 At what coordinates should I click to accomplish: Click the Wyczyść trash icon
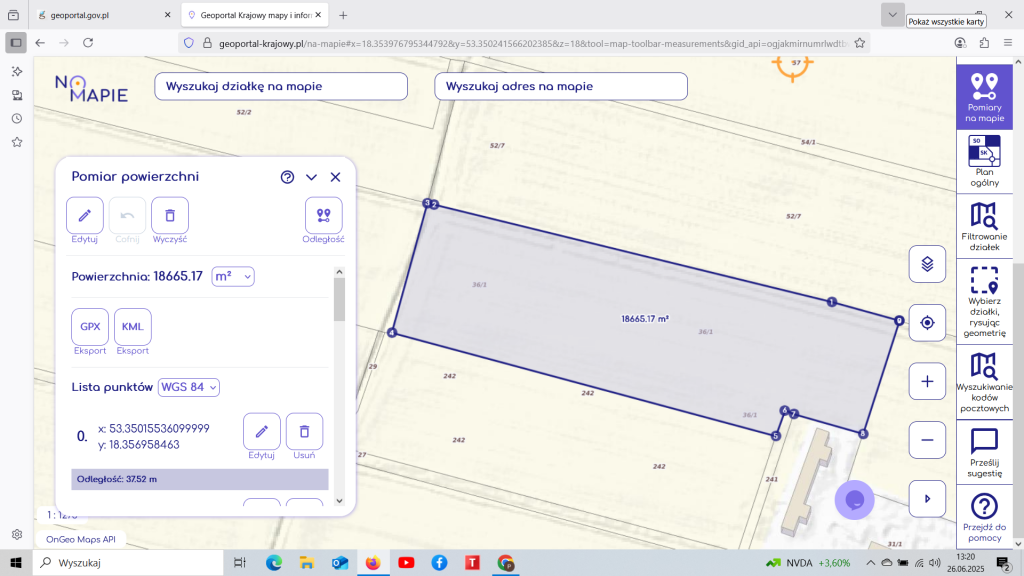click(x=170, y=215)
